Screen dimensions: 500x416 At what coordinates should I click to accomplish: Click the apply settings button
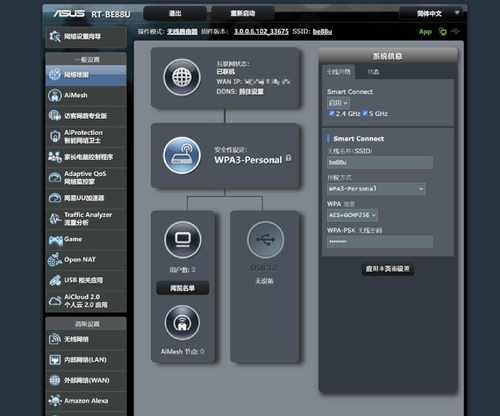388,269
